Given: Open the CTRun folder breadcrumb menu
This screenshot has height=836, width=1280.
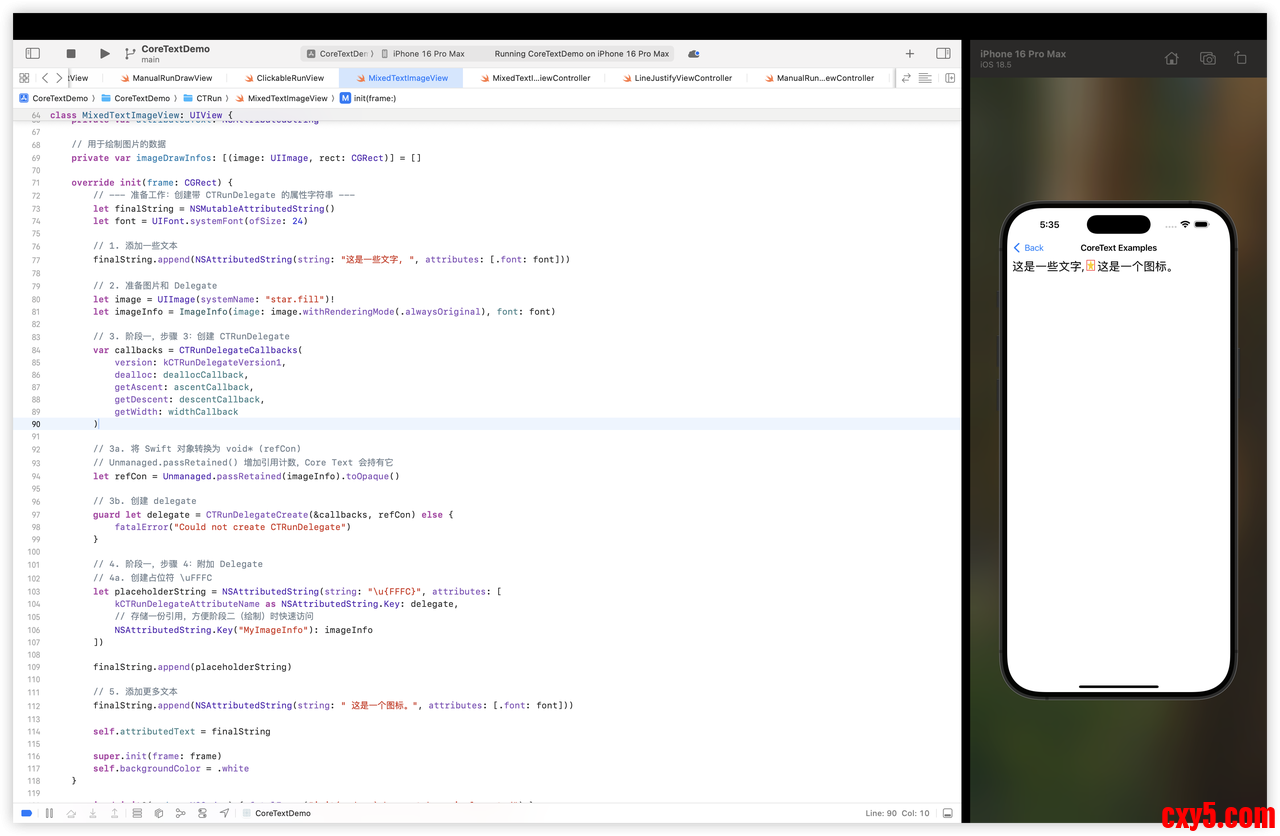Looking at the screenshot, I should [x=208, y=99].
